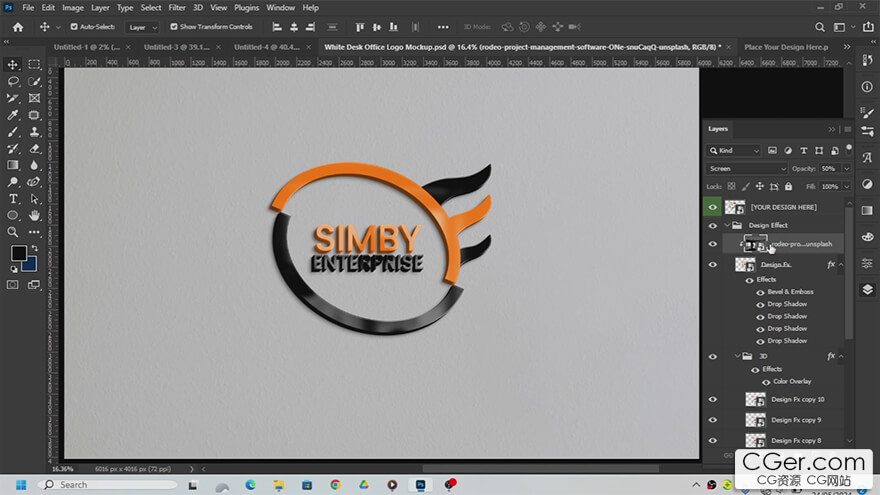Select the Hand tool
Screen dimensions: 880x495
click(34, 216)
